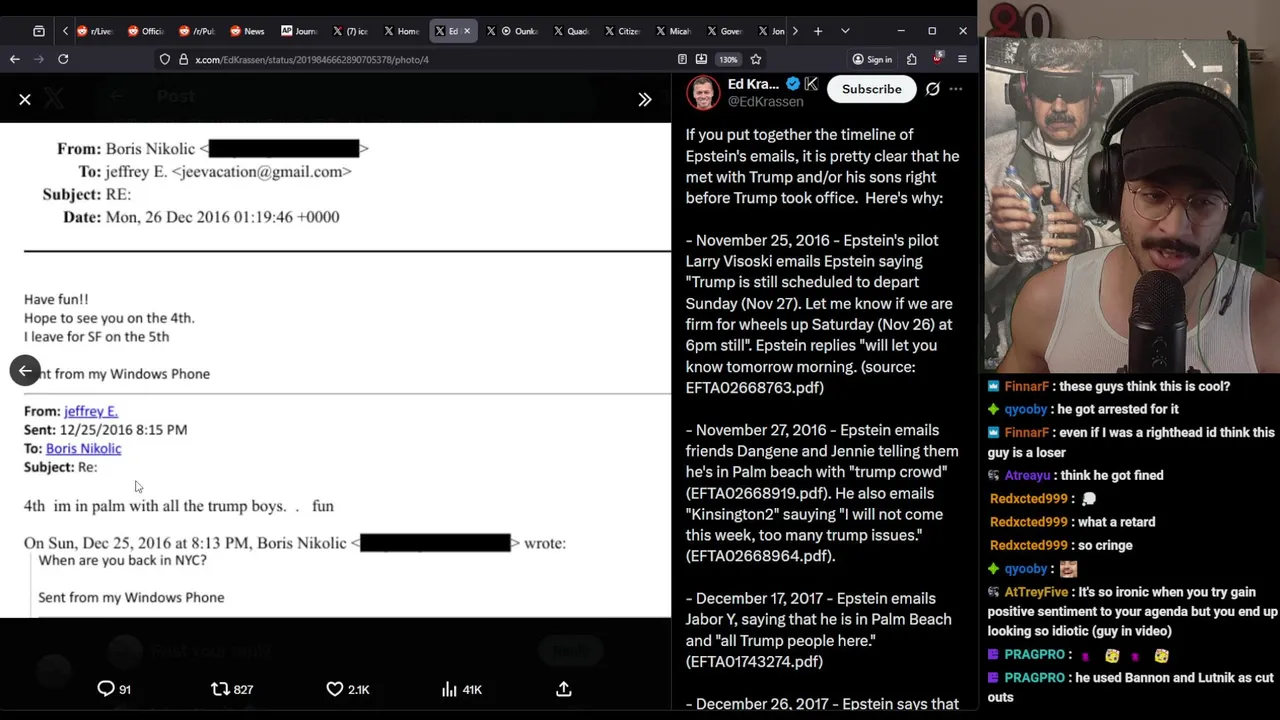
Task: Open view analytics showing 41K views
Action: (462, 689)
